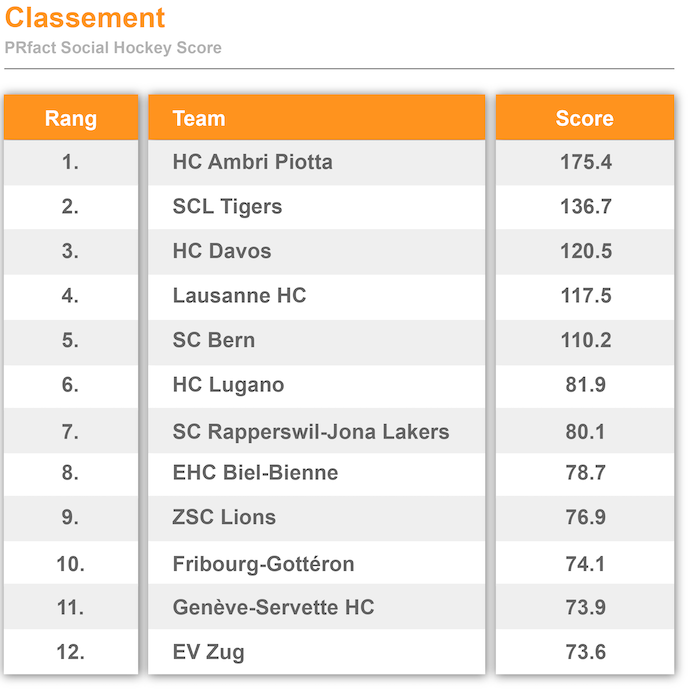Click the Rang column header

pos(70,118)
